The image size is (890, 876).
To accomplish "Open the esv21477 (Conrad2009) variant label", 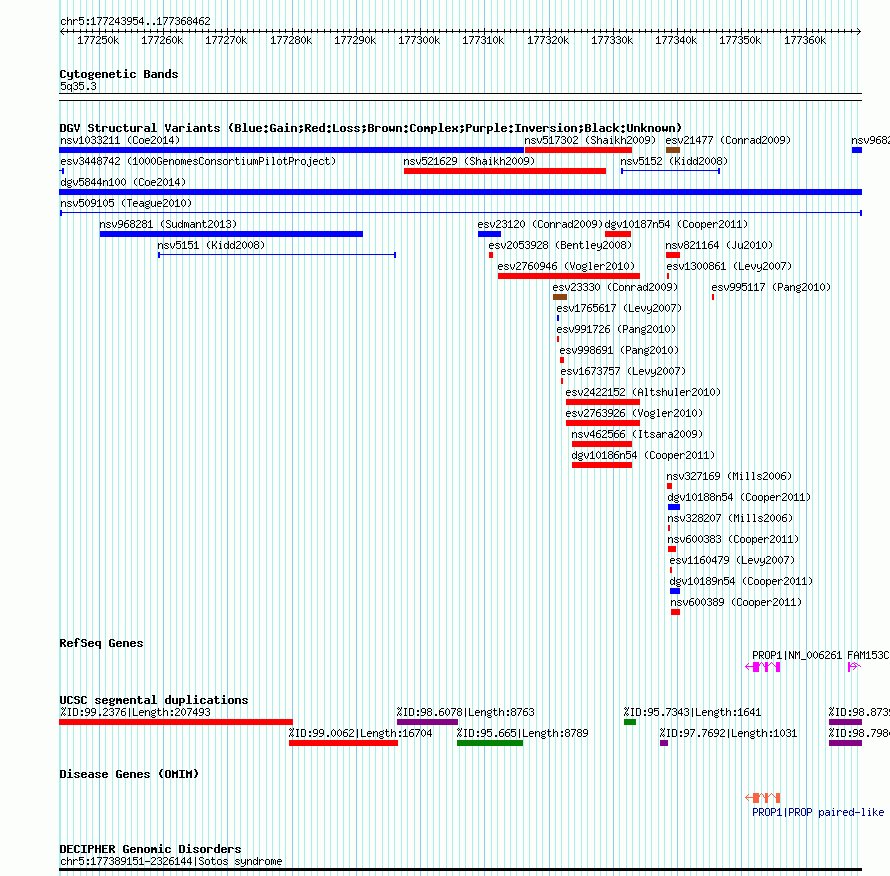I will 728,140.
